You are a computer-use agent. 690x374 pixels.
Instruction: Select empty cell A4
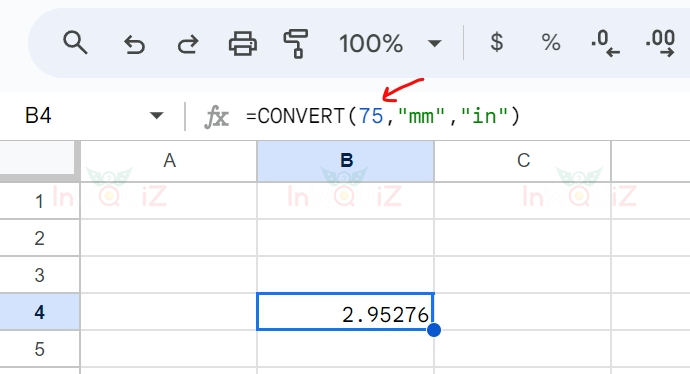169,312
